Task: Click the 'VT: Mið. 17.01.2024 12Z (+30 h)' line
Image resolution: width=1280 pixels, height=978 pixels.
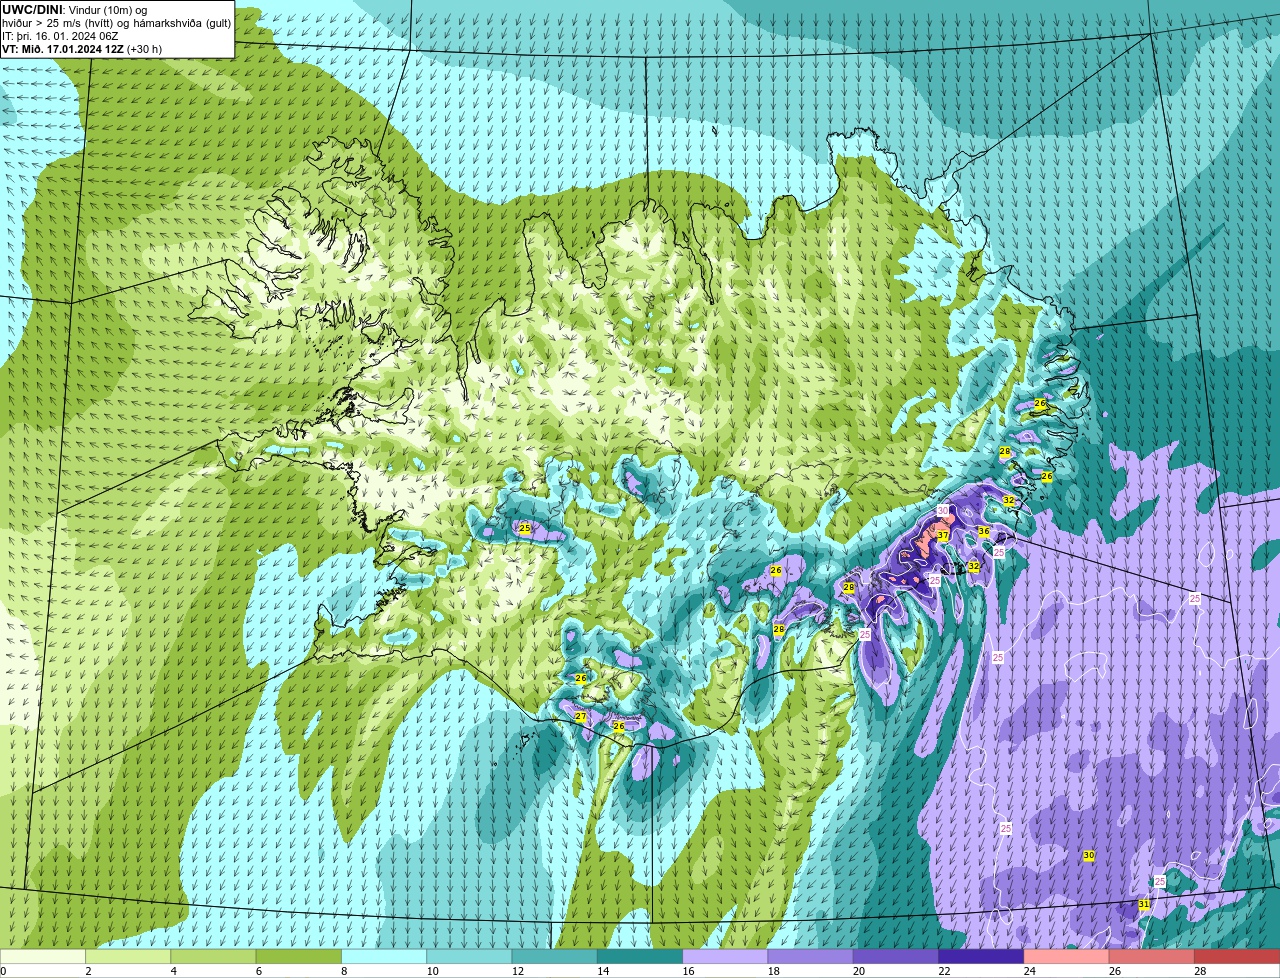Action: (x=82, y=49)
